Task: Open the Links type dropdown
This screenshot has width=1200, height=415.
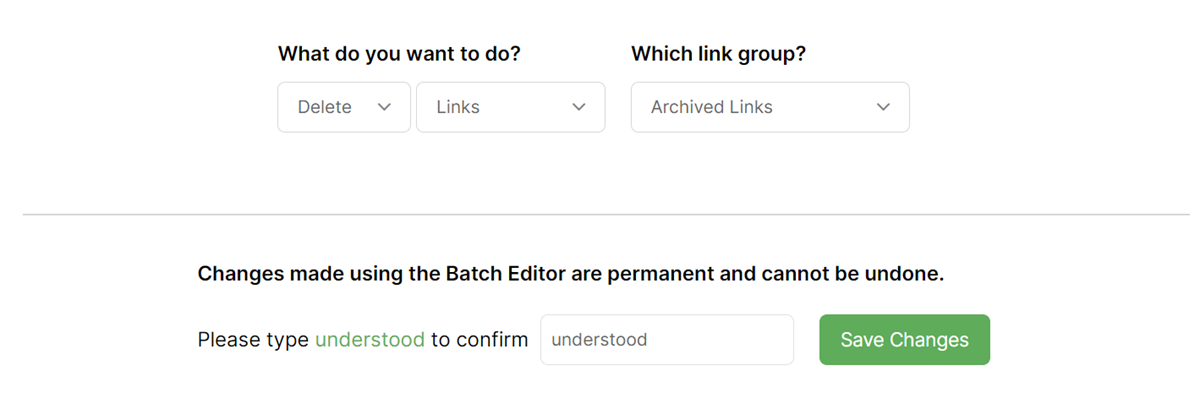Action: pyautogui.click(x=510, y=107)
